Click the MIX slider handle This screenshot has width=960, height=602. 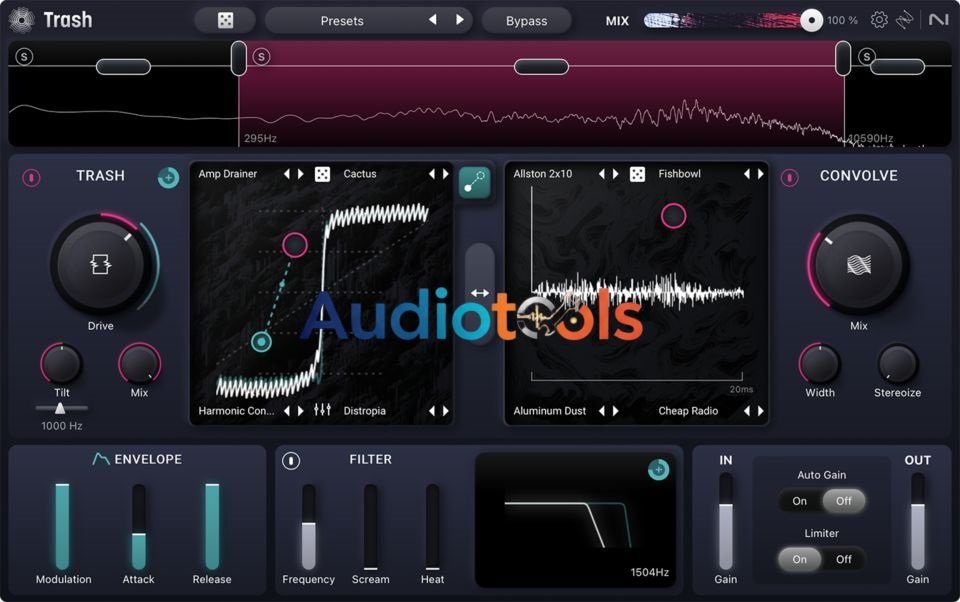(x=809, y=18)
